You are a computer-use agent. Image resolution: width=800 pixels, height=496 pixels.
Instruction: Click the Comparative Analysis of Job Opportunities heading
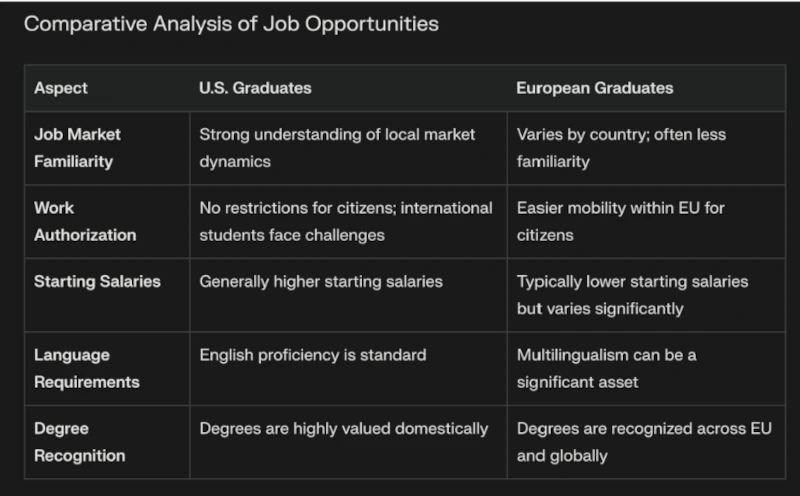(231, 24)
